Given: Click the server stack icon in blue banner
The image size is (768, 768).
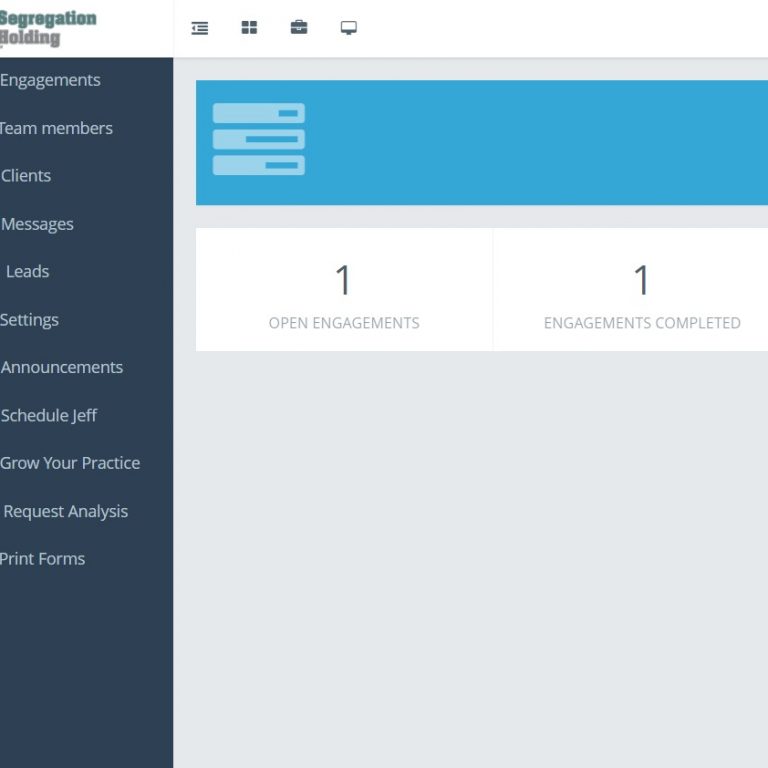Looking at the screenshot, I should pos(259,140).
